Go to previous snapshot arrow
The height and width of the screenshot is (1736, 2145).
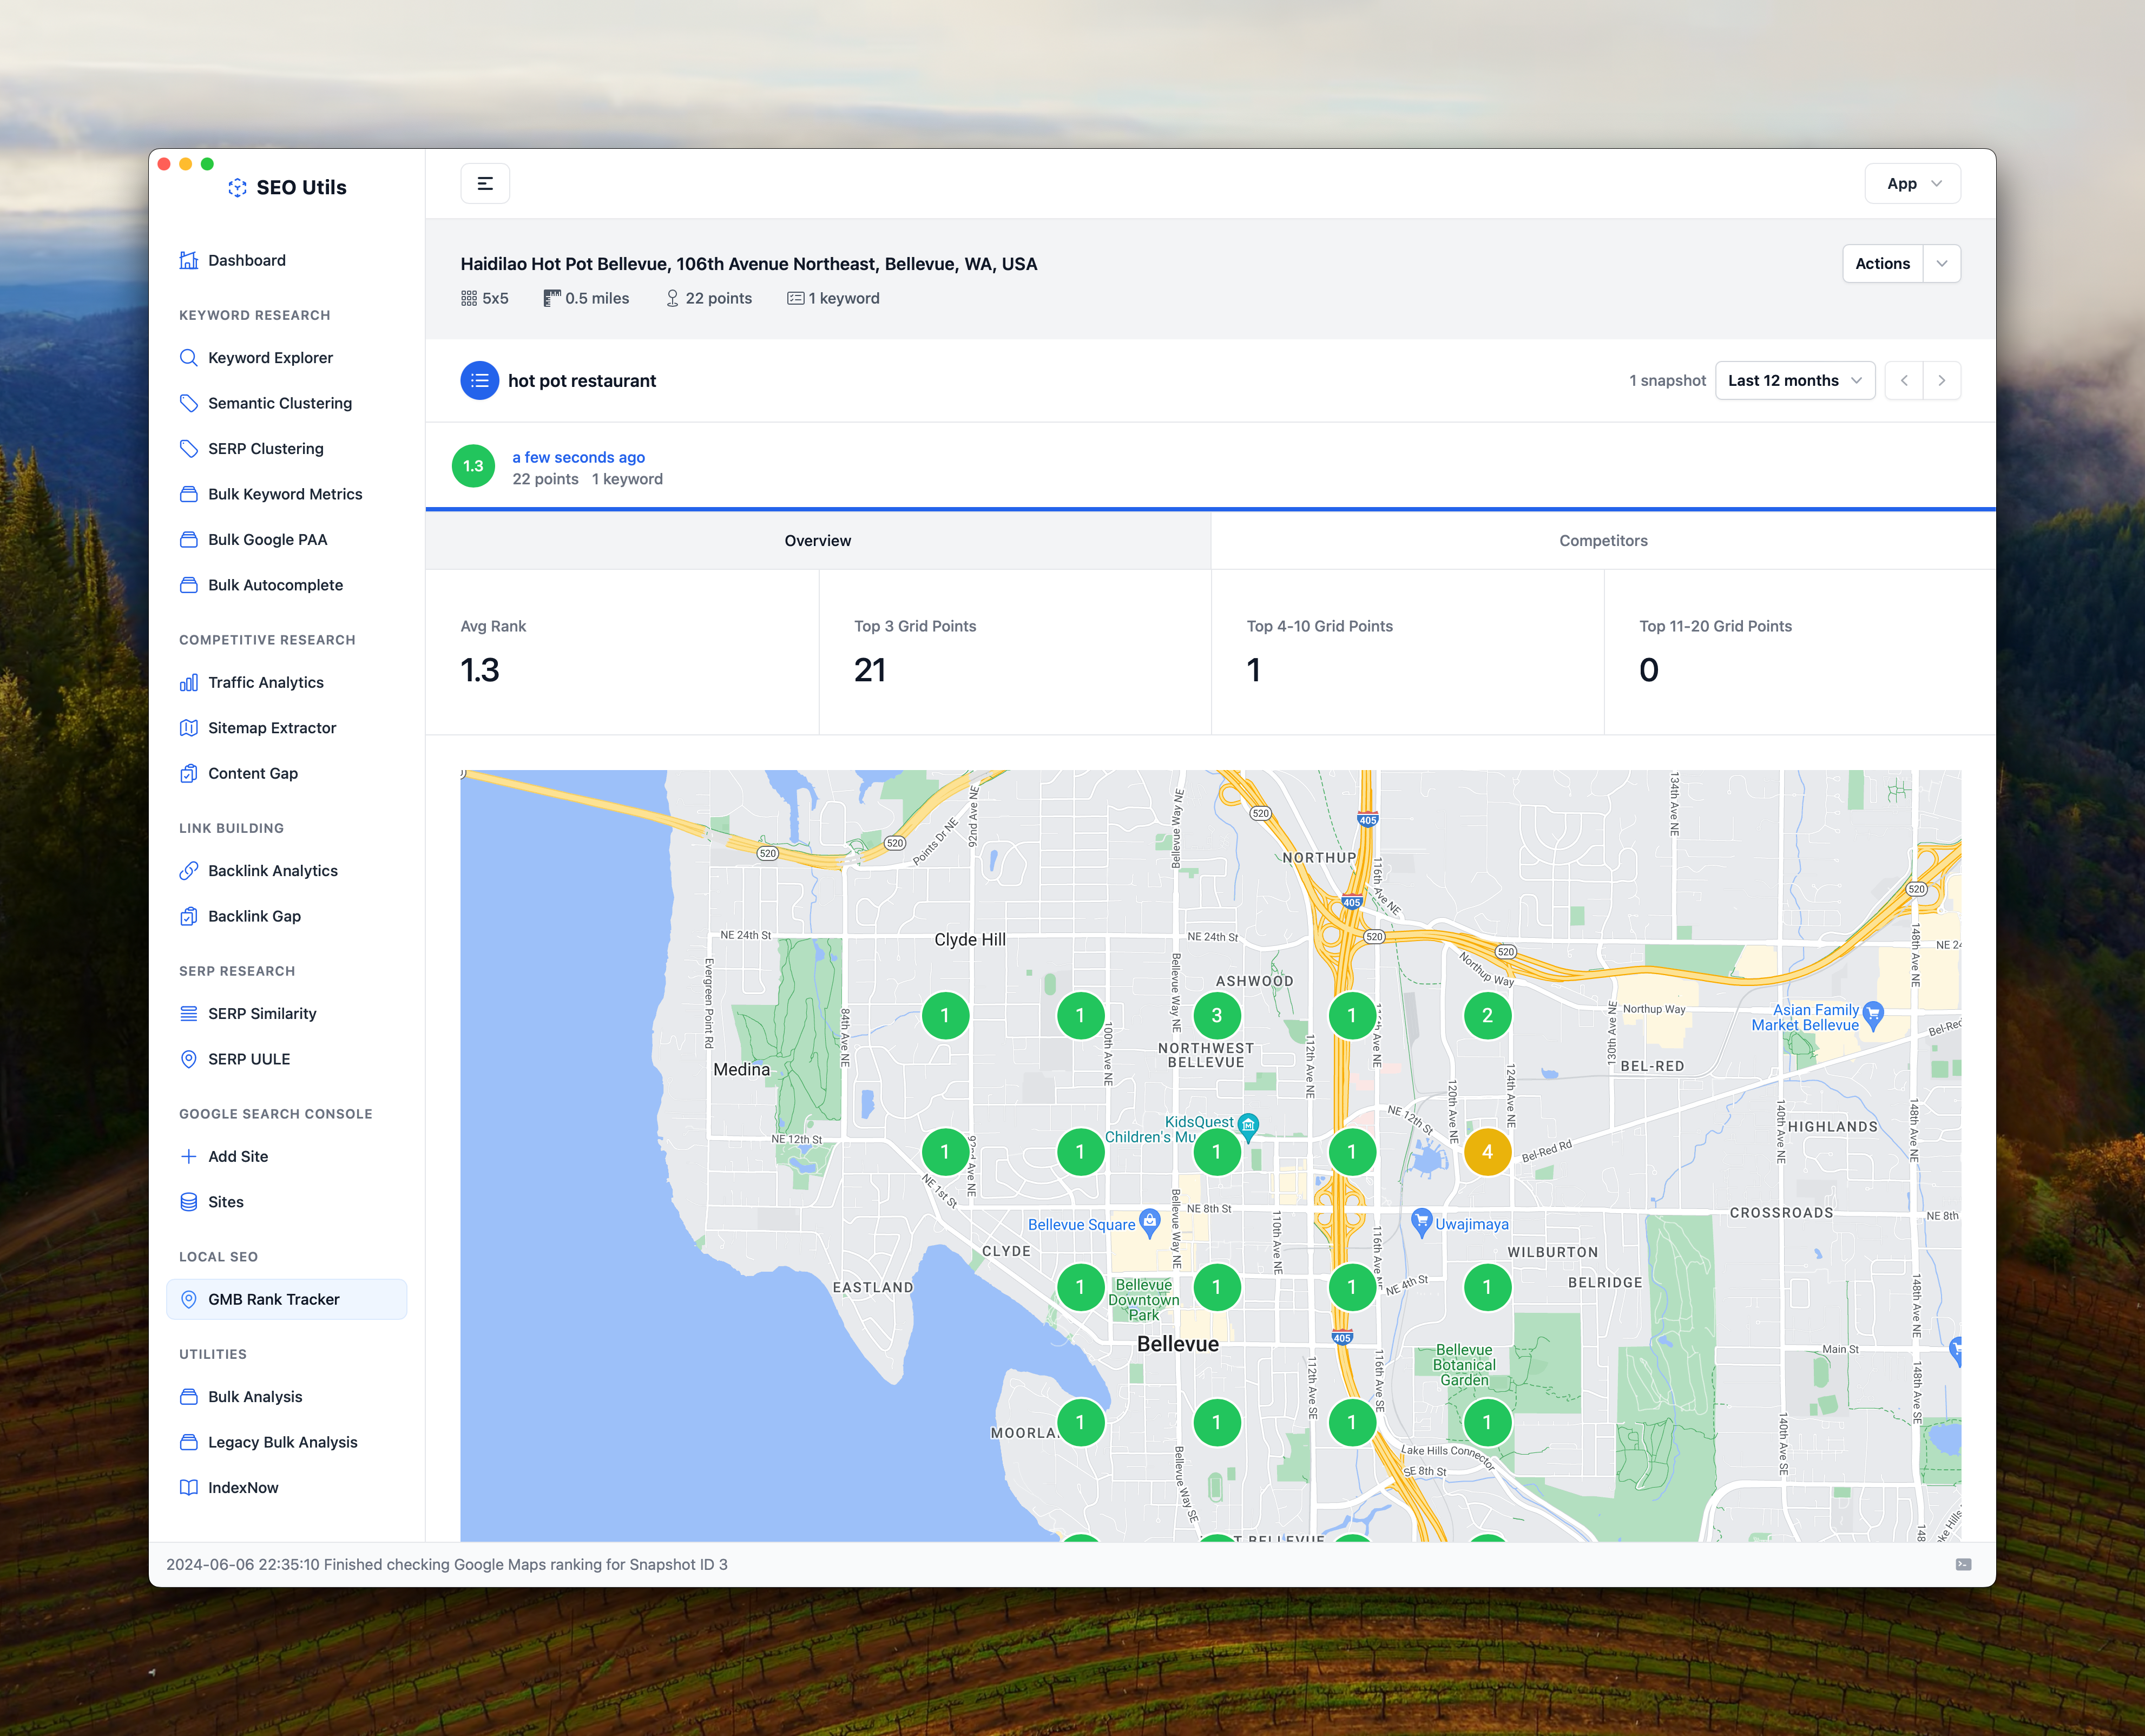pyautogui.click(x=1904, y=381)
